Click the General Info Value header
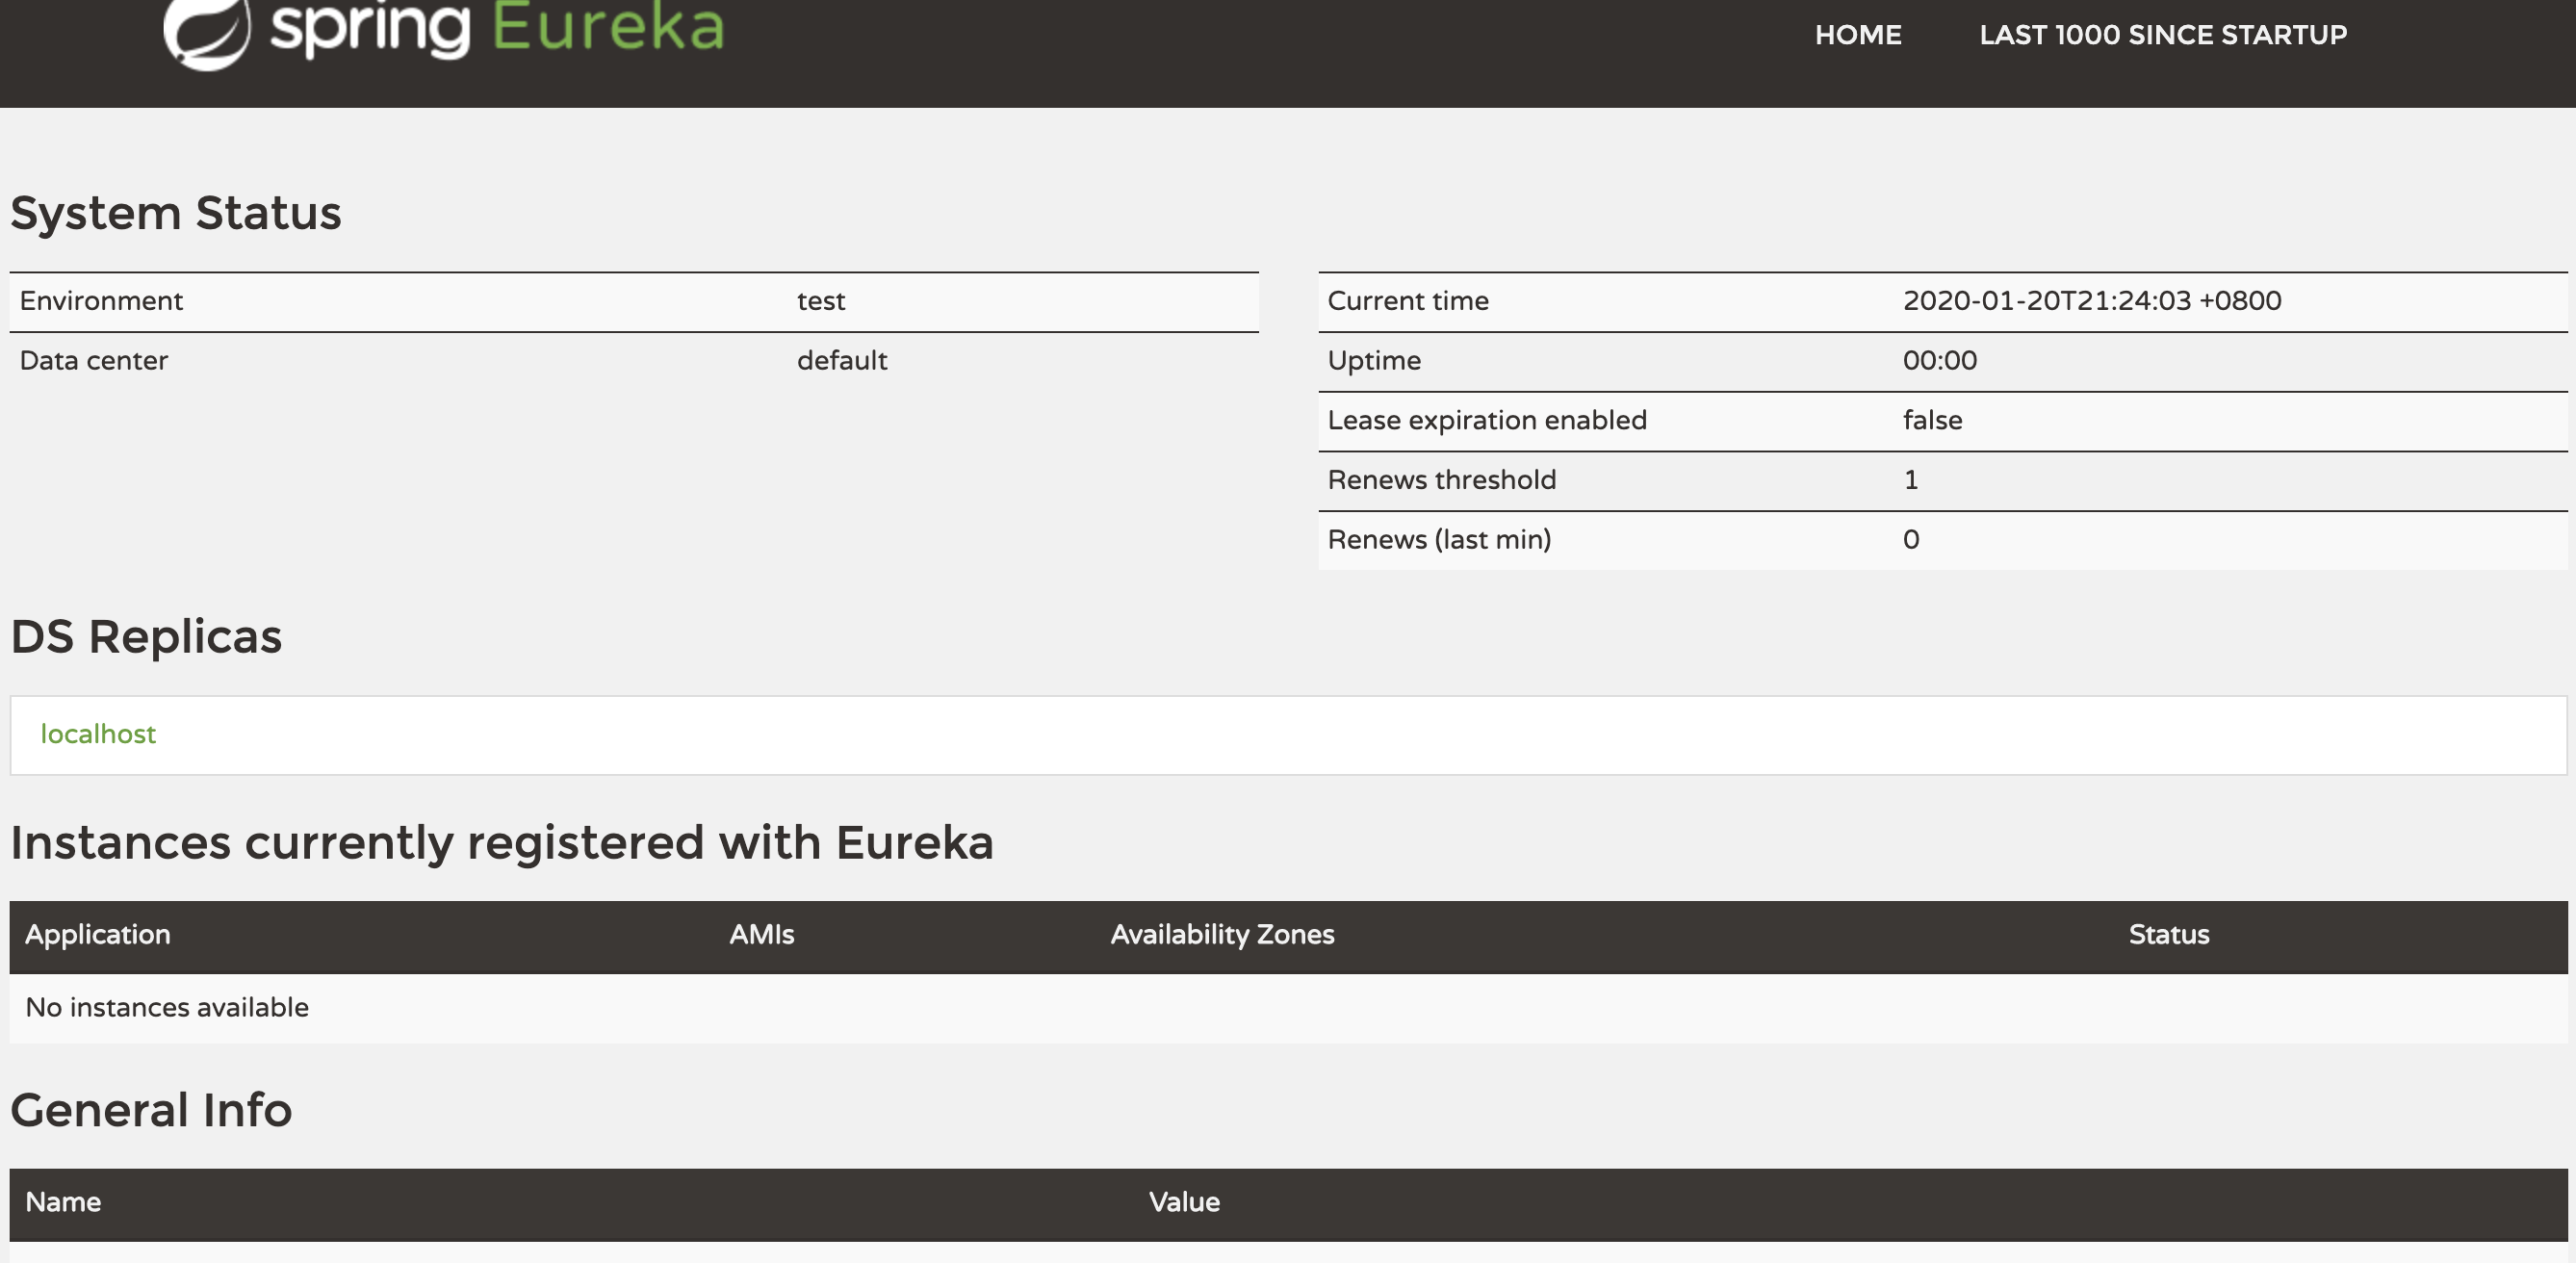The image size is (2576, 1263). (x=1184, y=1202)
